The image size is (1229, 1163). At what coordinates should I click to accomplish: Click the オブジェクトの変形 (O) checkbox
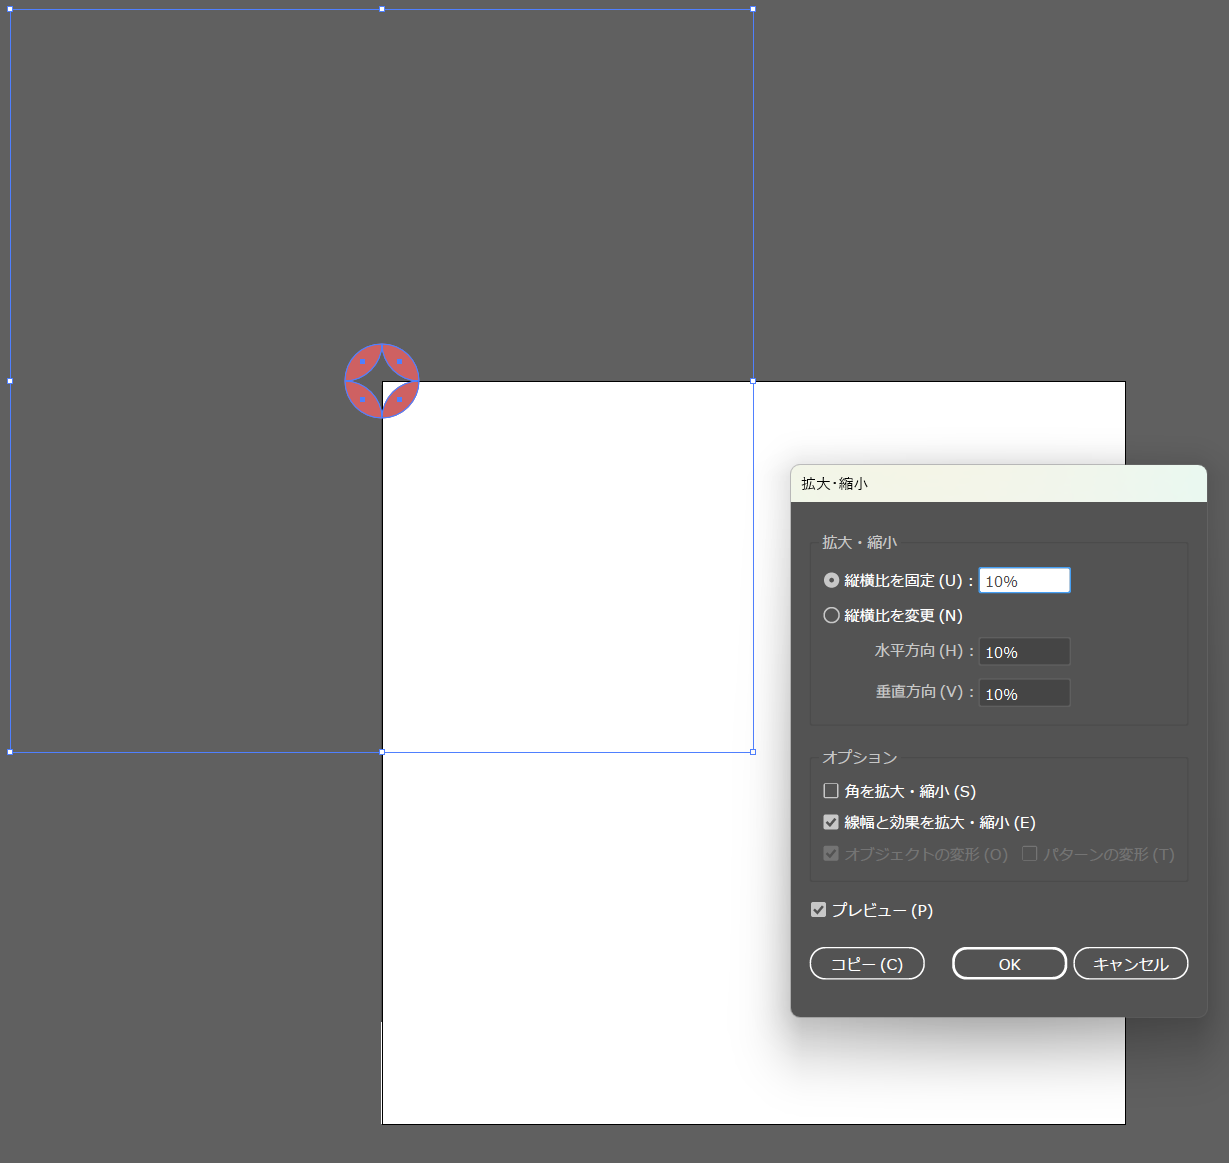pyautogui.click(x=831, y=854)
